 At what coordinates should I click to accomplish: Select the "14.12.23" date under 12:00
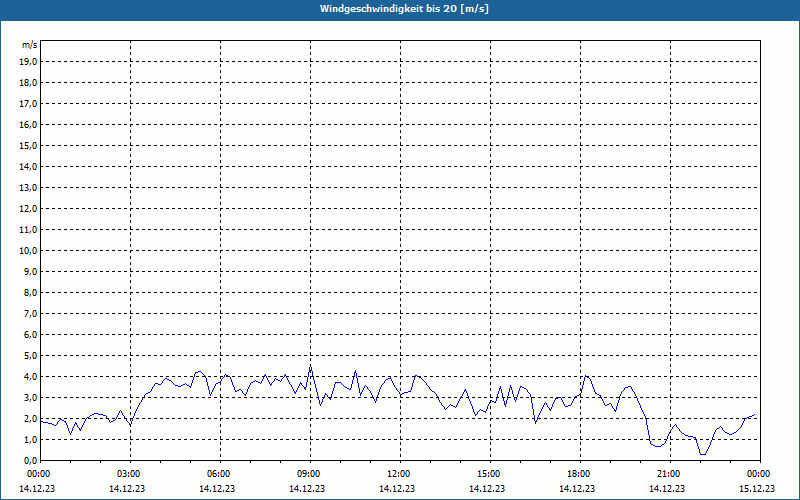[397, 488]
